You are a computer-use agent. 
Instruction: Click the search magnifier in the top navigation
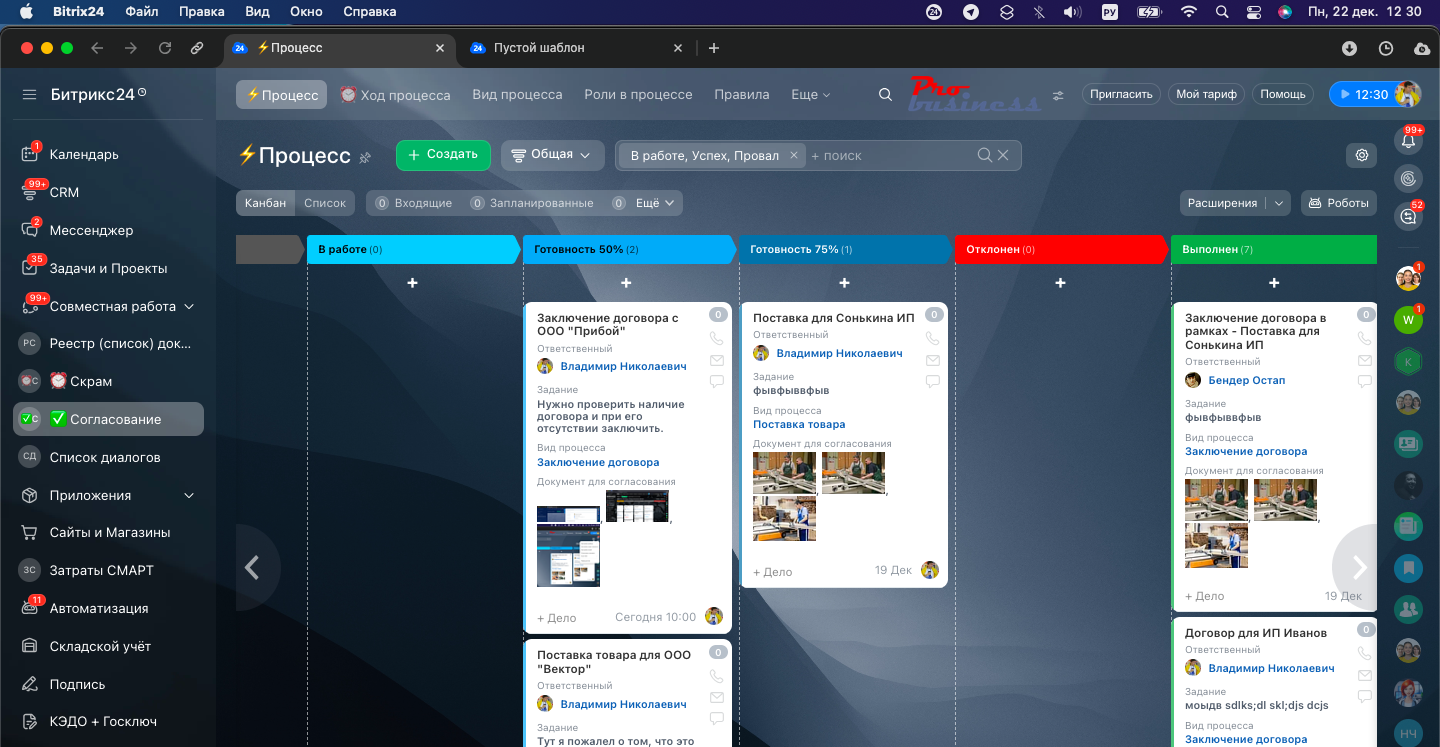pos(885,94)
